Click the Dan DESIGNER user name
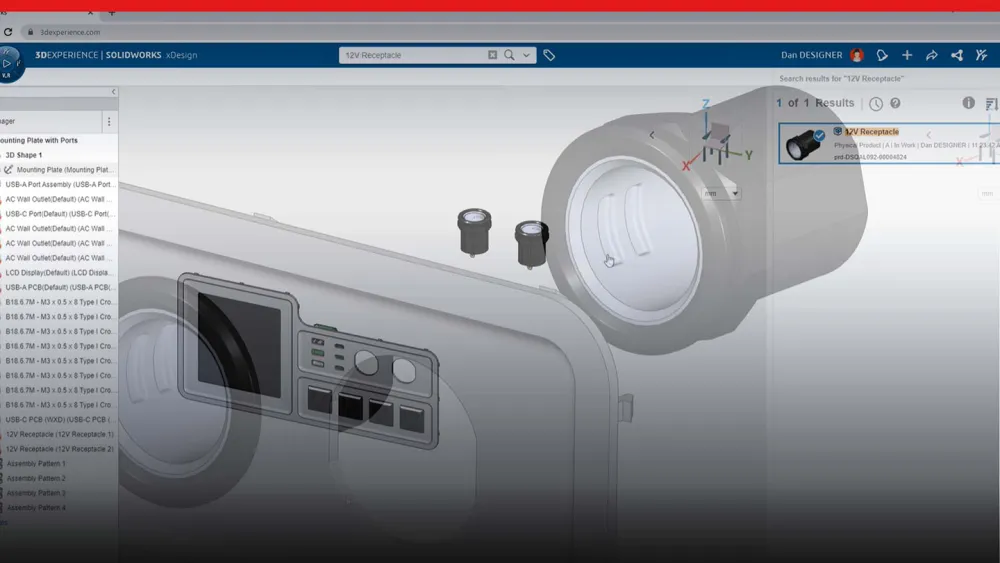 click(x=811, y=55)
